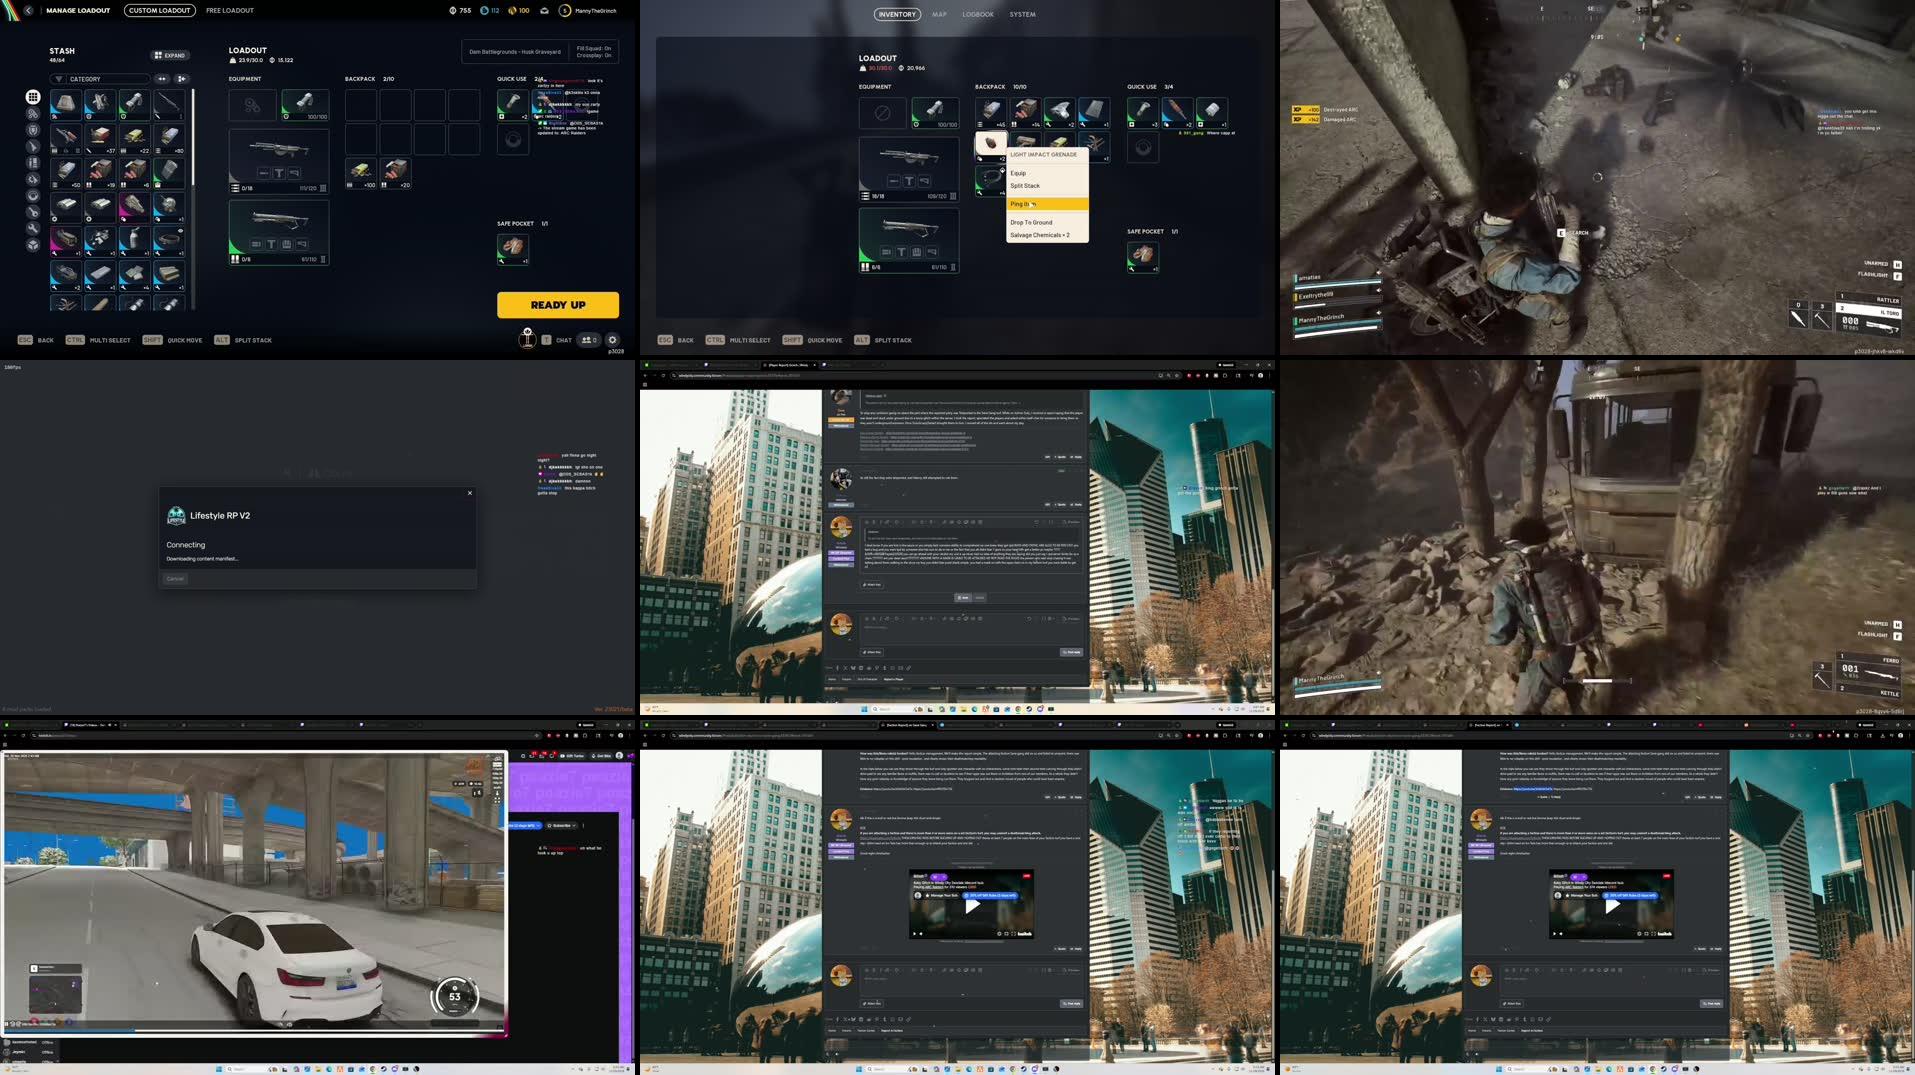Open the settings gear on the loadout screen
This screenshot has height=1075, width=1915.
[611, 339]
